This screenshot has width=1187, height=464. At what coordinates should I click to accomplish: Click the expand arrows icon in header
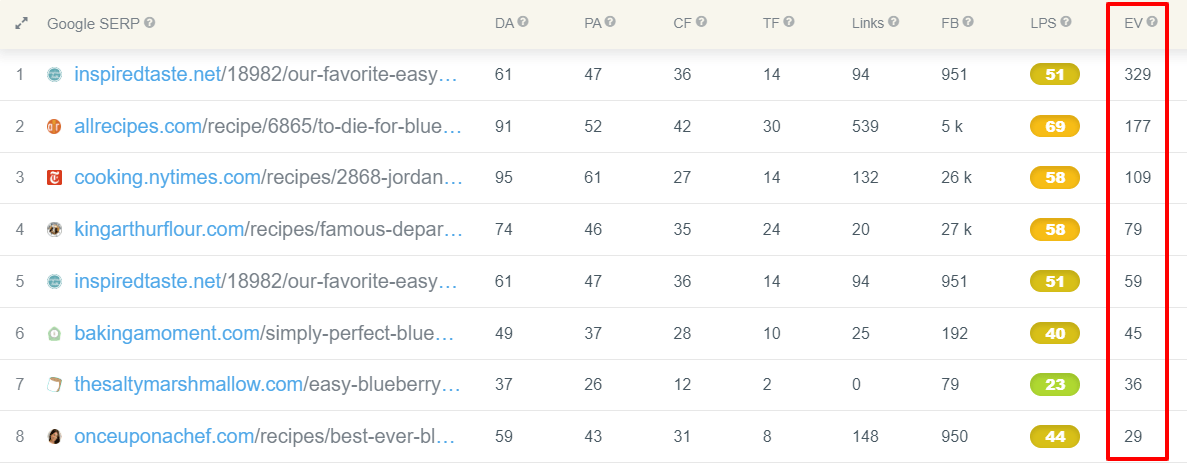[x=21, y=23]
